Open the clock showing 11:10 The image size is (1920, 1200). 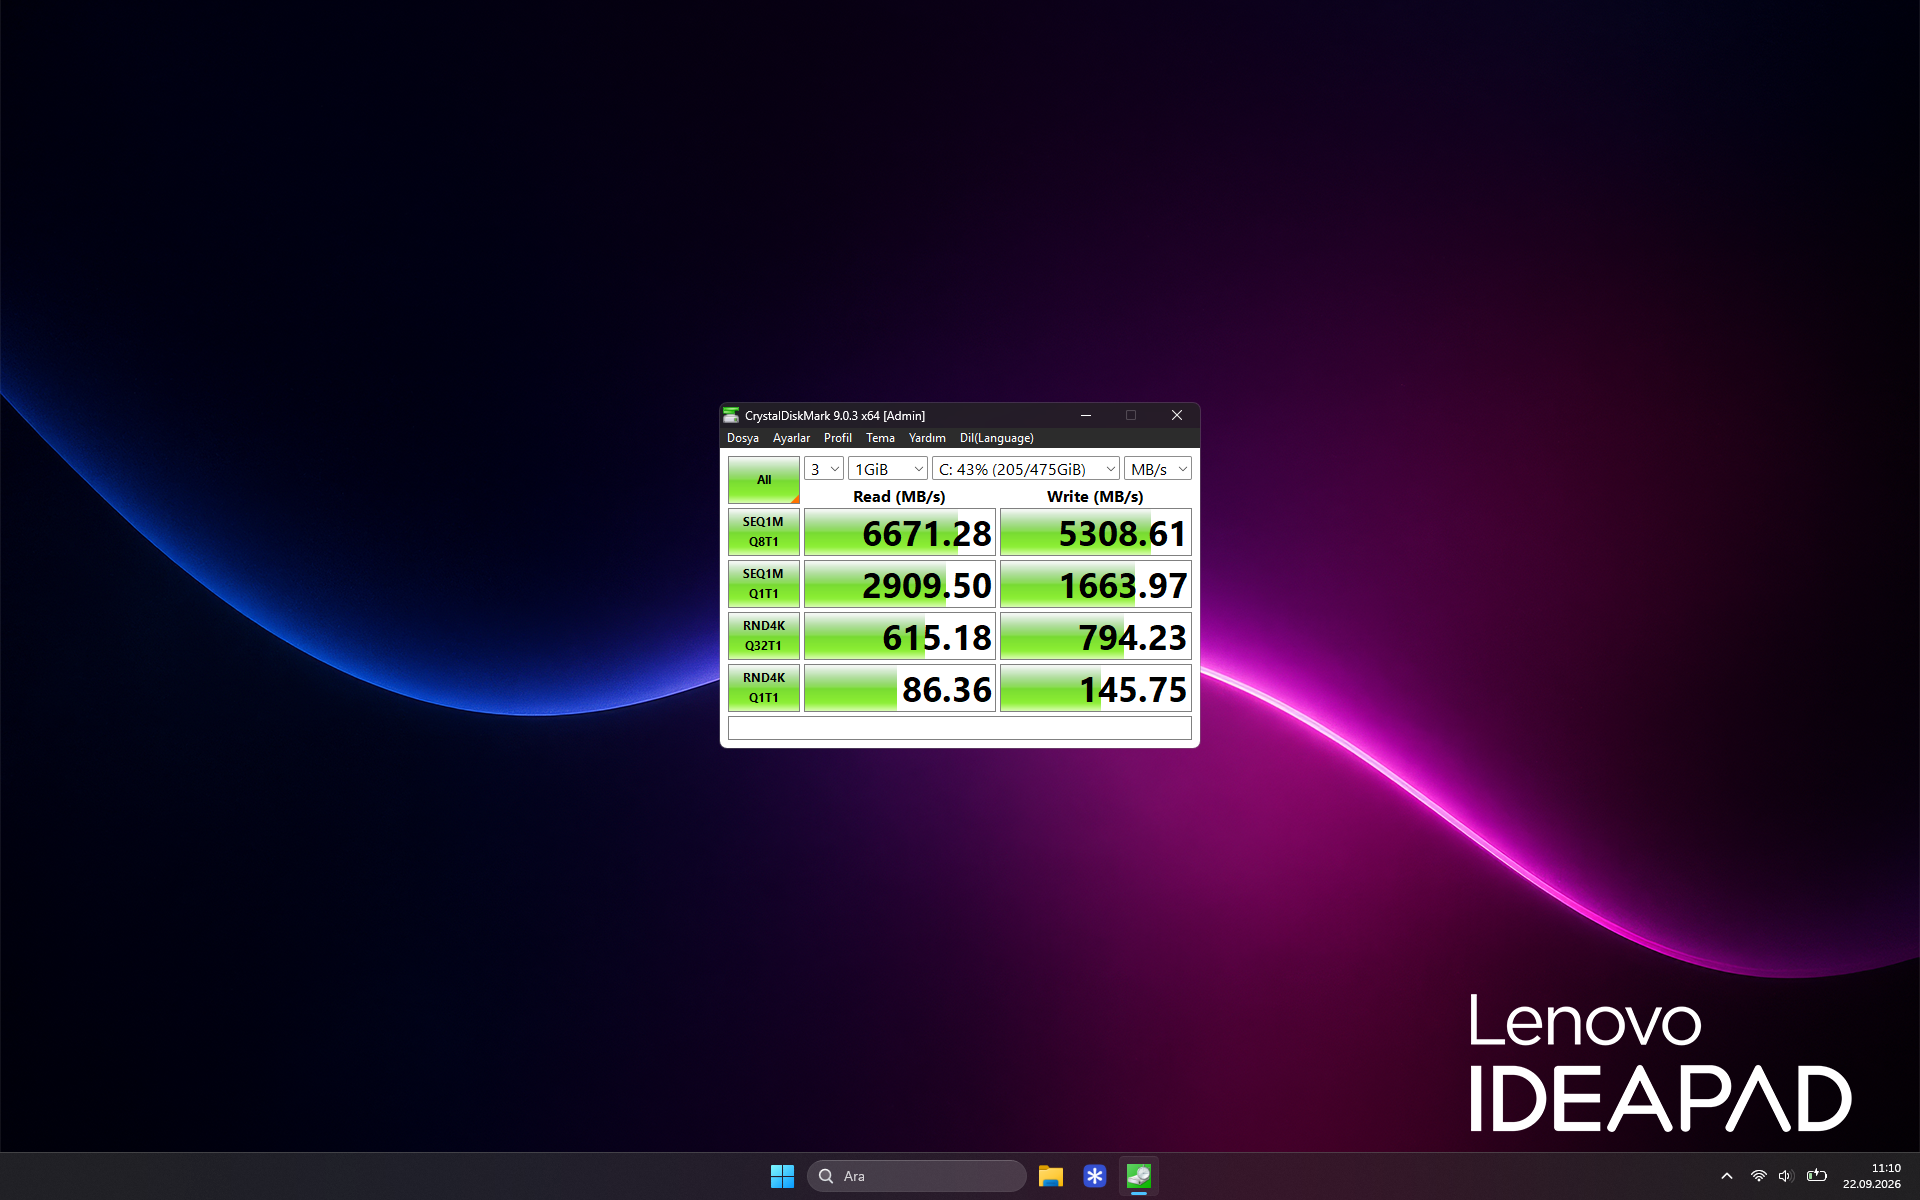pyautogui.click(x=1872, y=1176)
